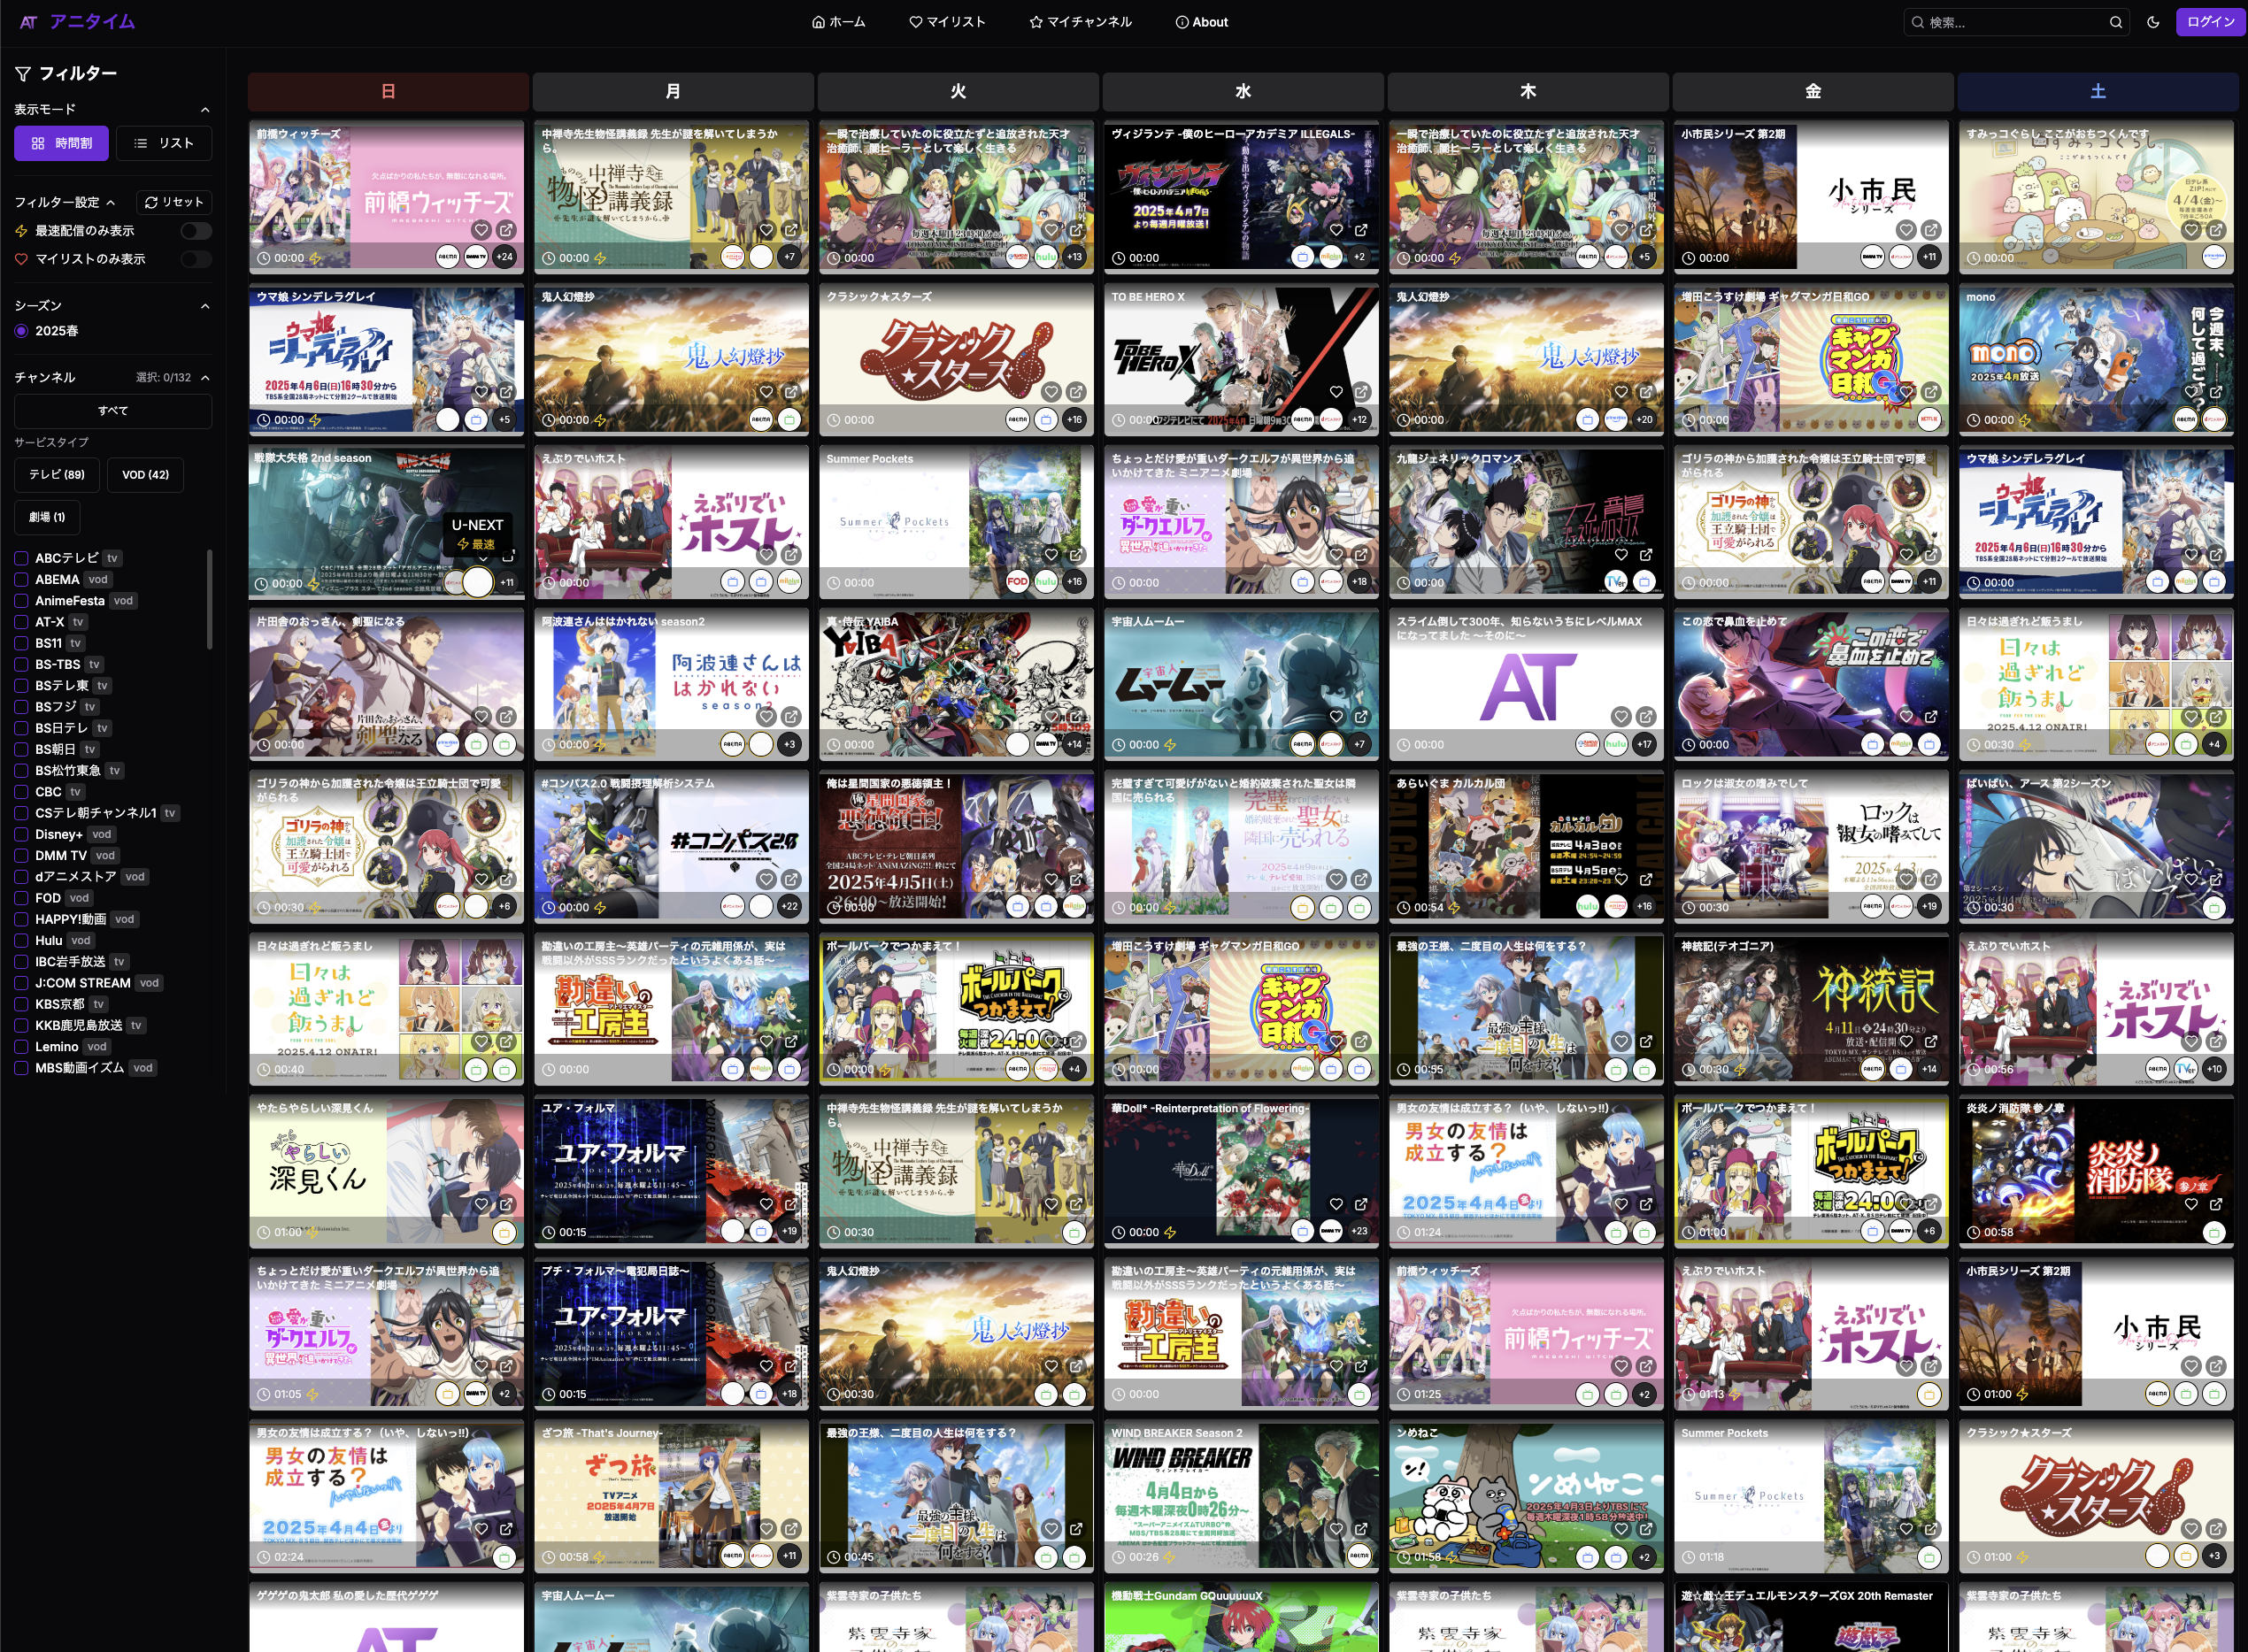Click the search magnifier icon in header
2248x1652 pixels.
[x=2117, y=21]
